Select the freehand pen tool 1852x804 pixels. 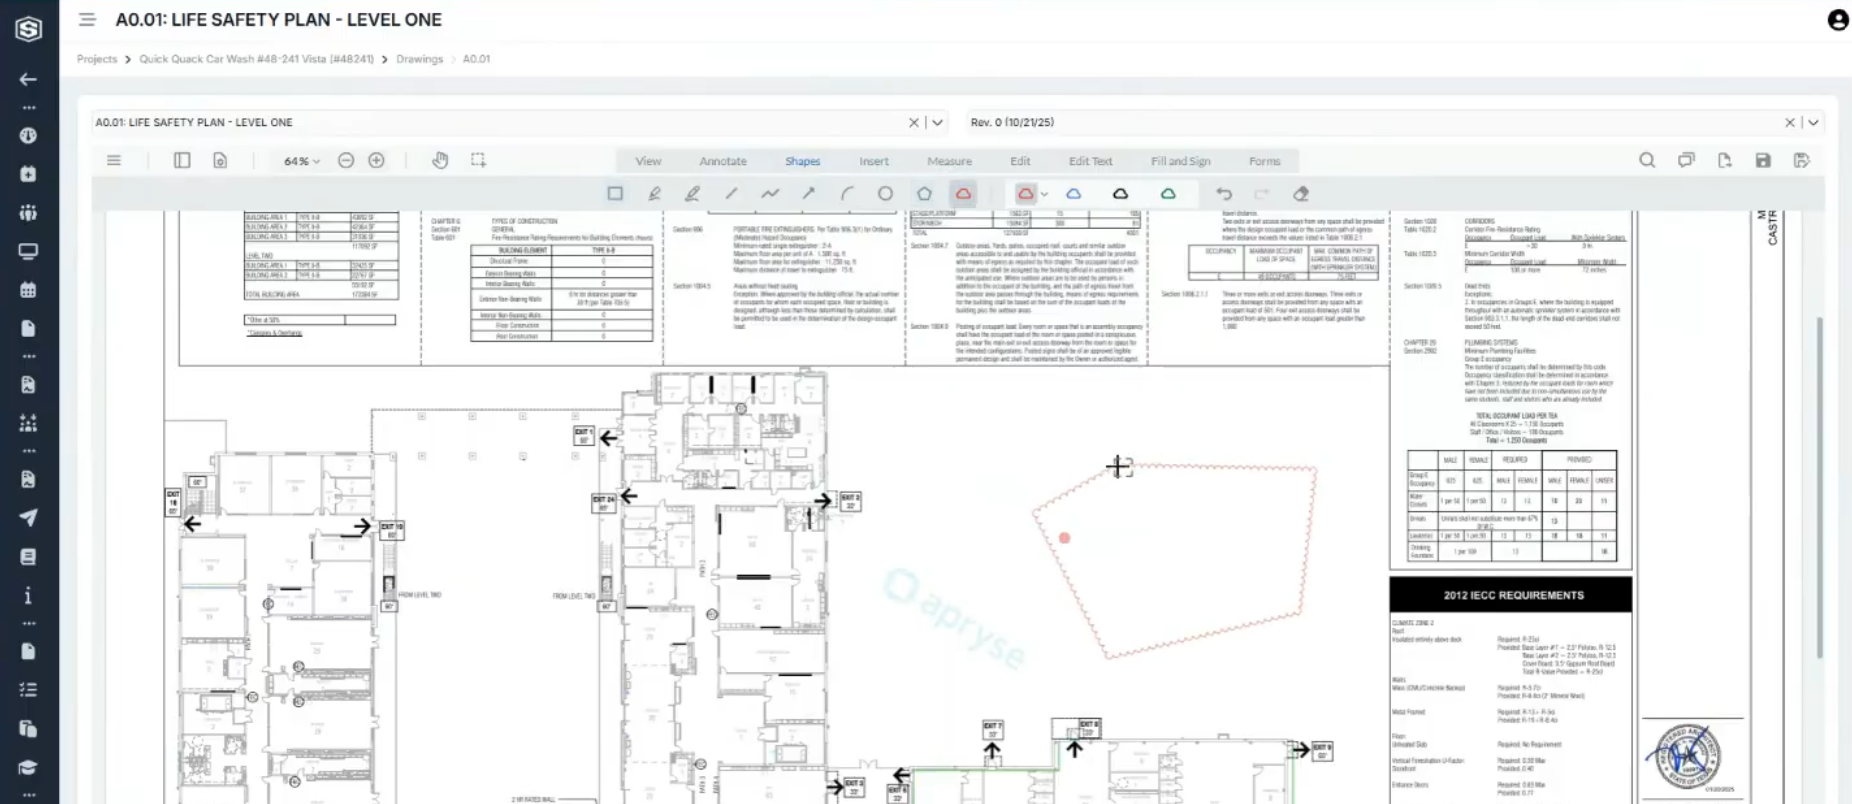point(654,194)
